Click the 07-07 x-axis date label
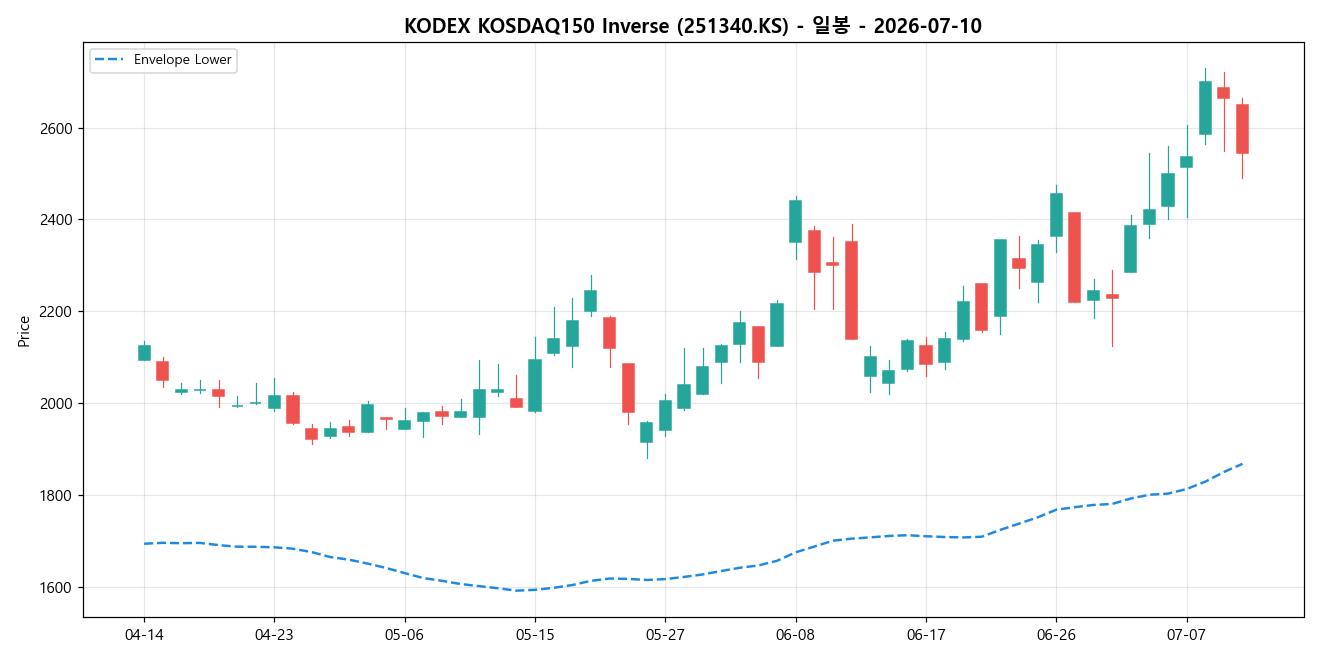Viewport: 1320px width, 660px height. pos(1187,635)
